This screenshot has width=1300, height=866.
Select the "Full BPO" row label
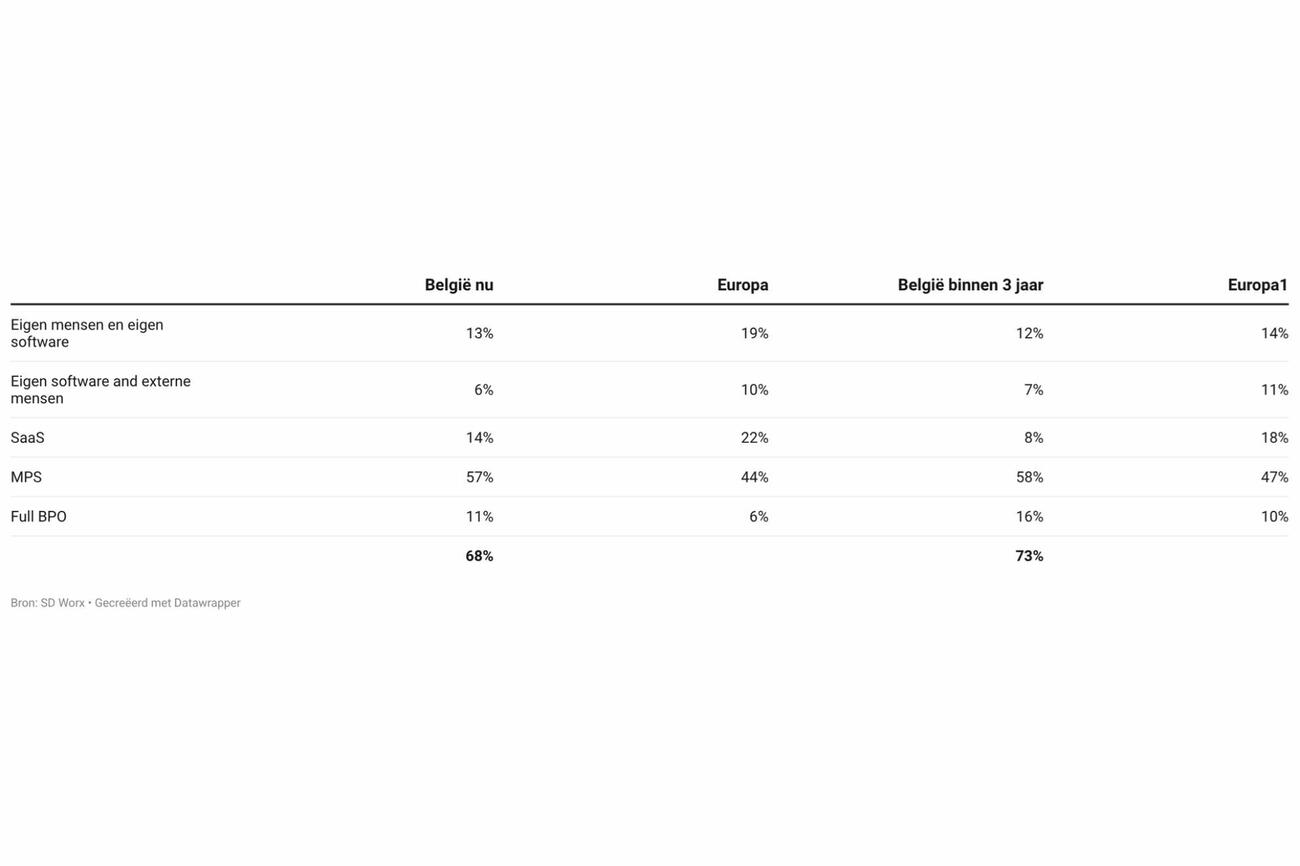[39, 517]
